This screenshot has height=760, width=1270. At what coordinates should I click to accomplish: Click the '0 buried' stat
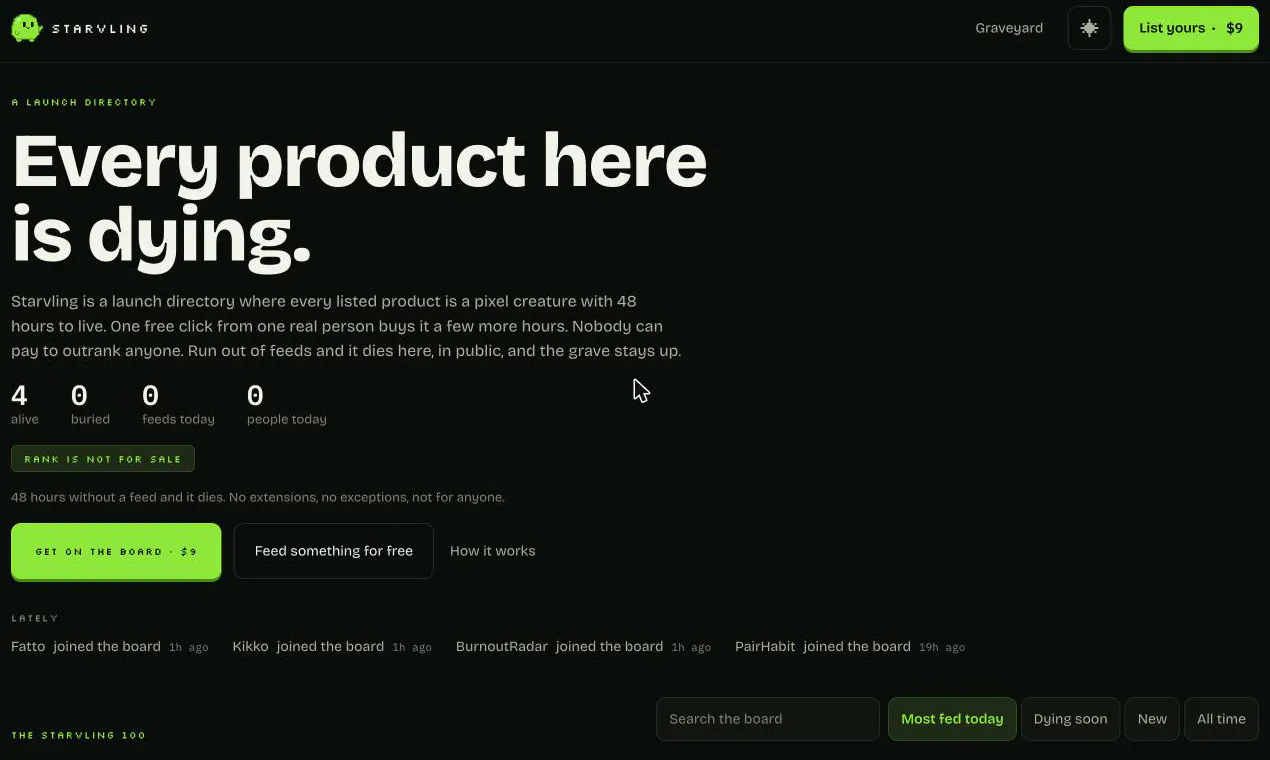coord(90,405)
